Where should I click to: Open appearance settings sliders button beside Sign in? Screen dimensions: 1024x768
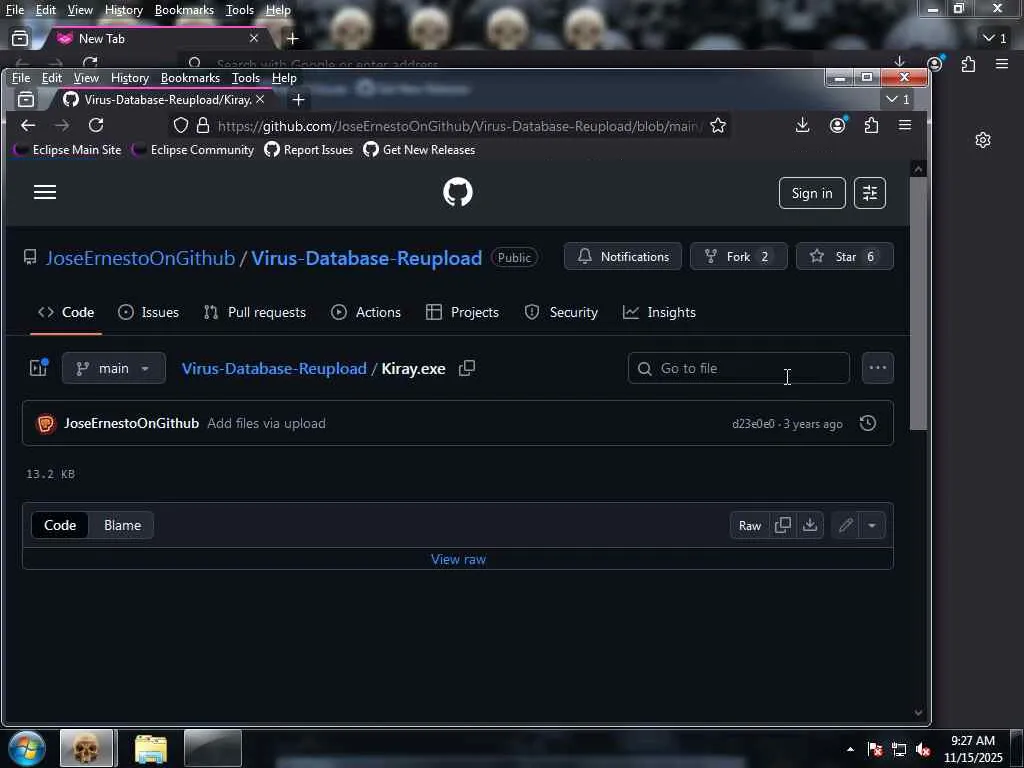[869, 193]
